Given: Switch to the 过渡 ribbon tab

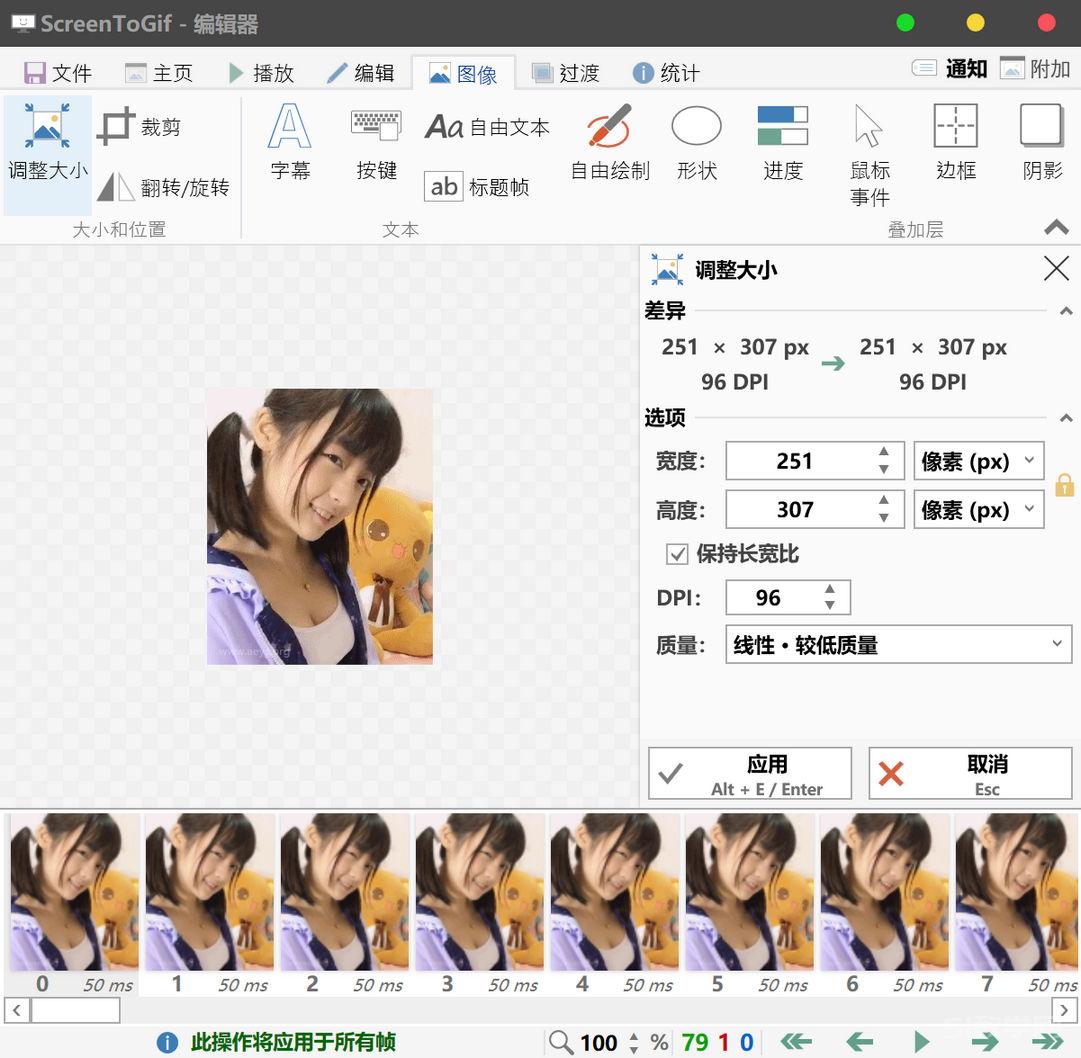Looking at the screenshot, I should (565, 72).
